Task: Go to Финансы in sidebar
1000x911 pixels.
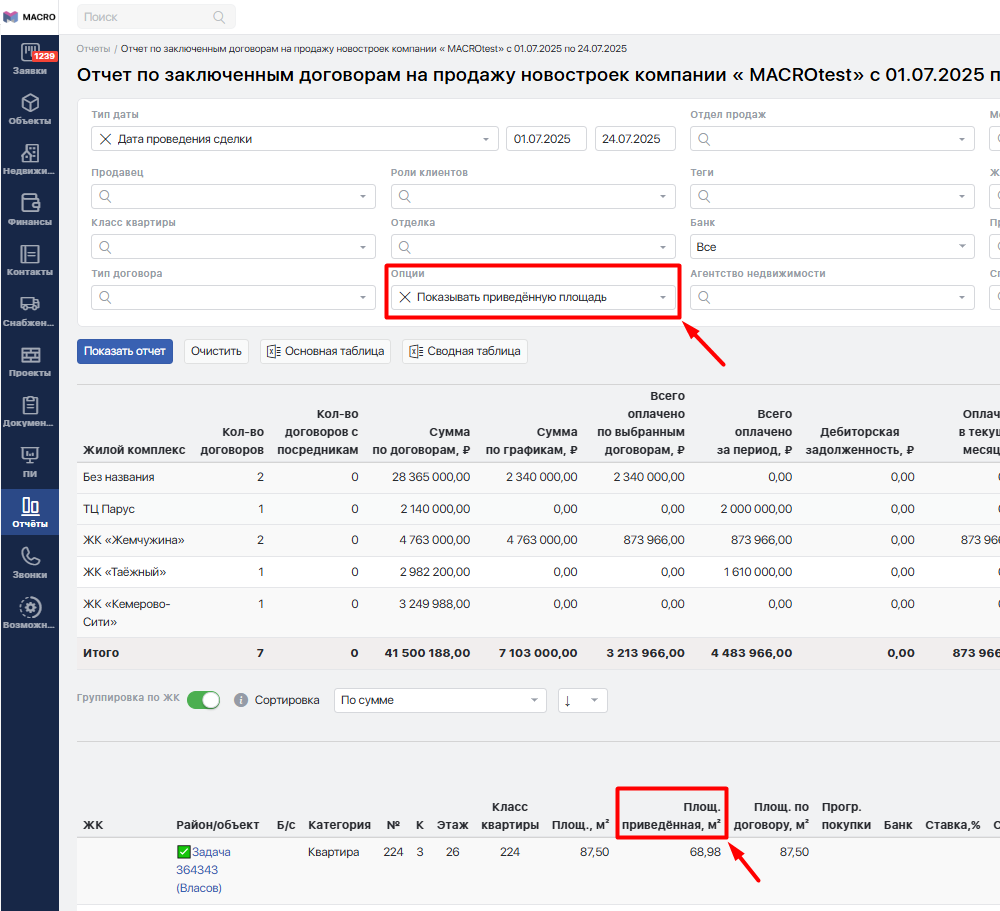Action: point(29,210)
